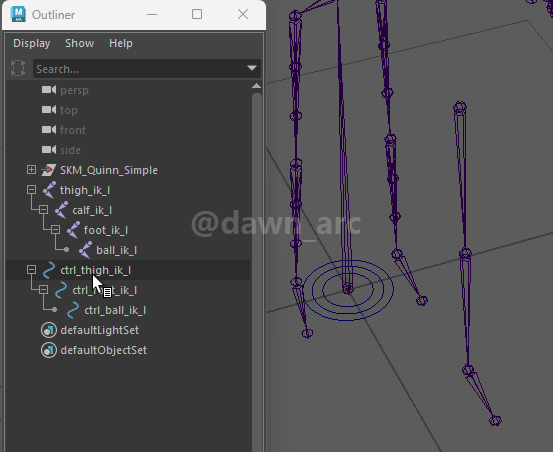This screenshot has height=452, width=553.
Task: Collapse the foot_ik_l joint
Action: point(55,230)
